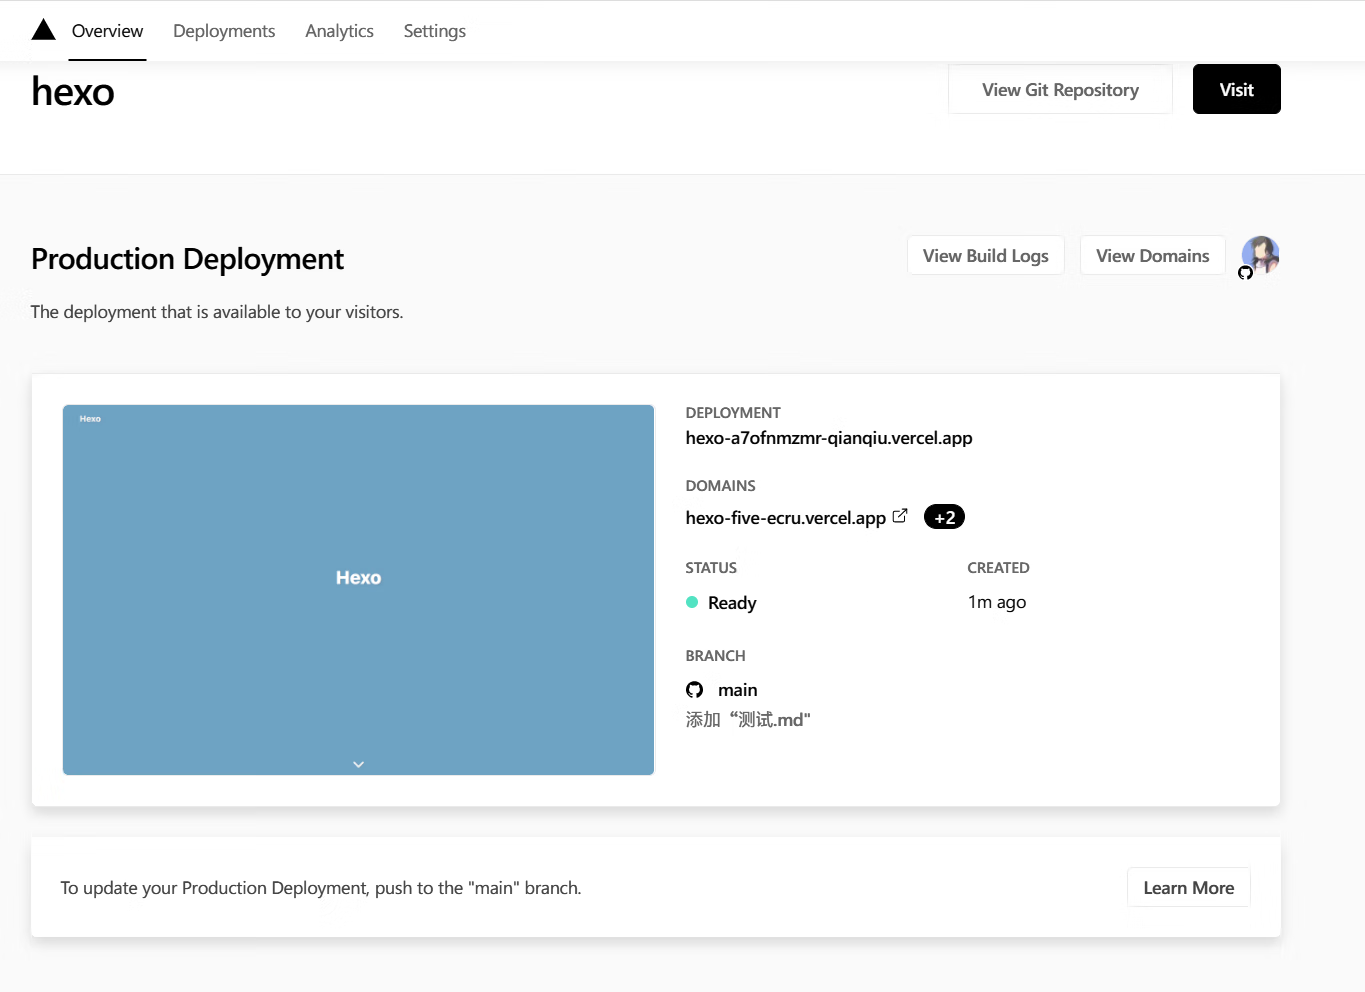Viewport: 1365px width, 992px height.
Task: Open View Build Logs
Action: pos(985,255)
